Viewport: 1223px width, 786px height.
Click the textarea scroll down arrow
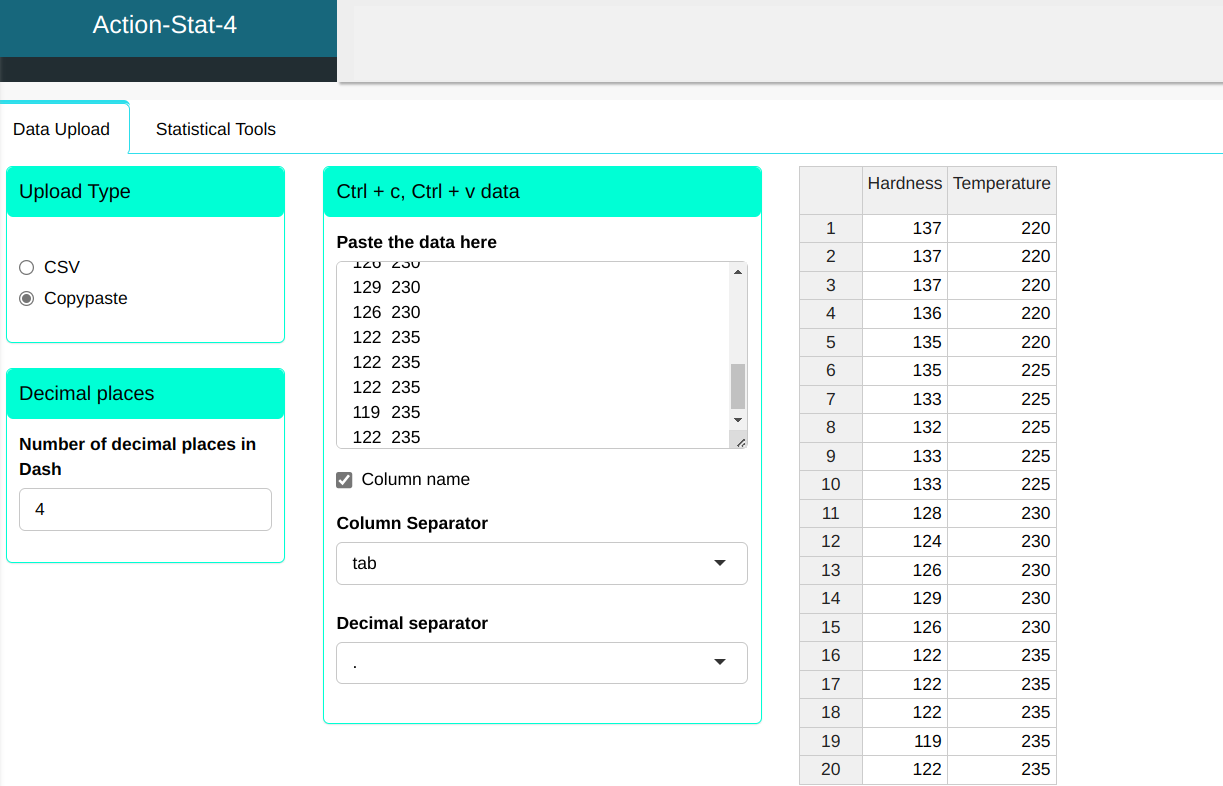(x=738, y=420)
